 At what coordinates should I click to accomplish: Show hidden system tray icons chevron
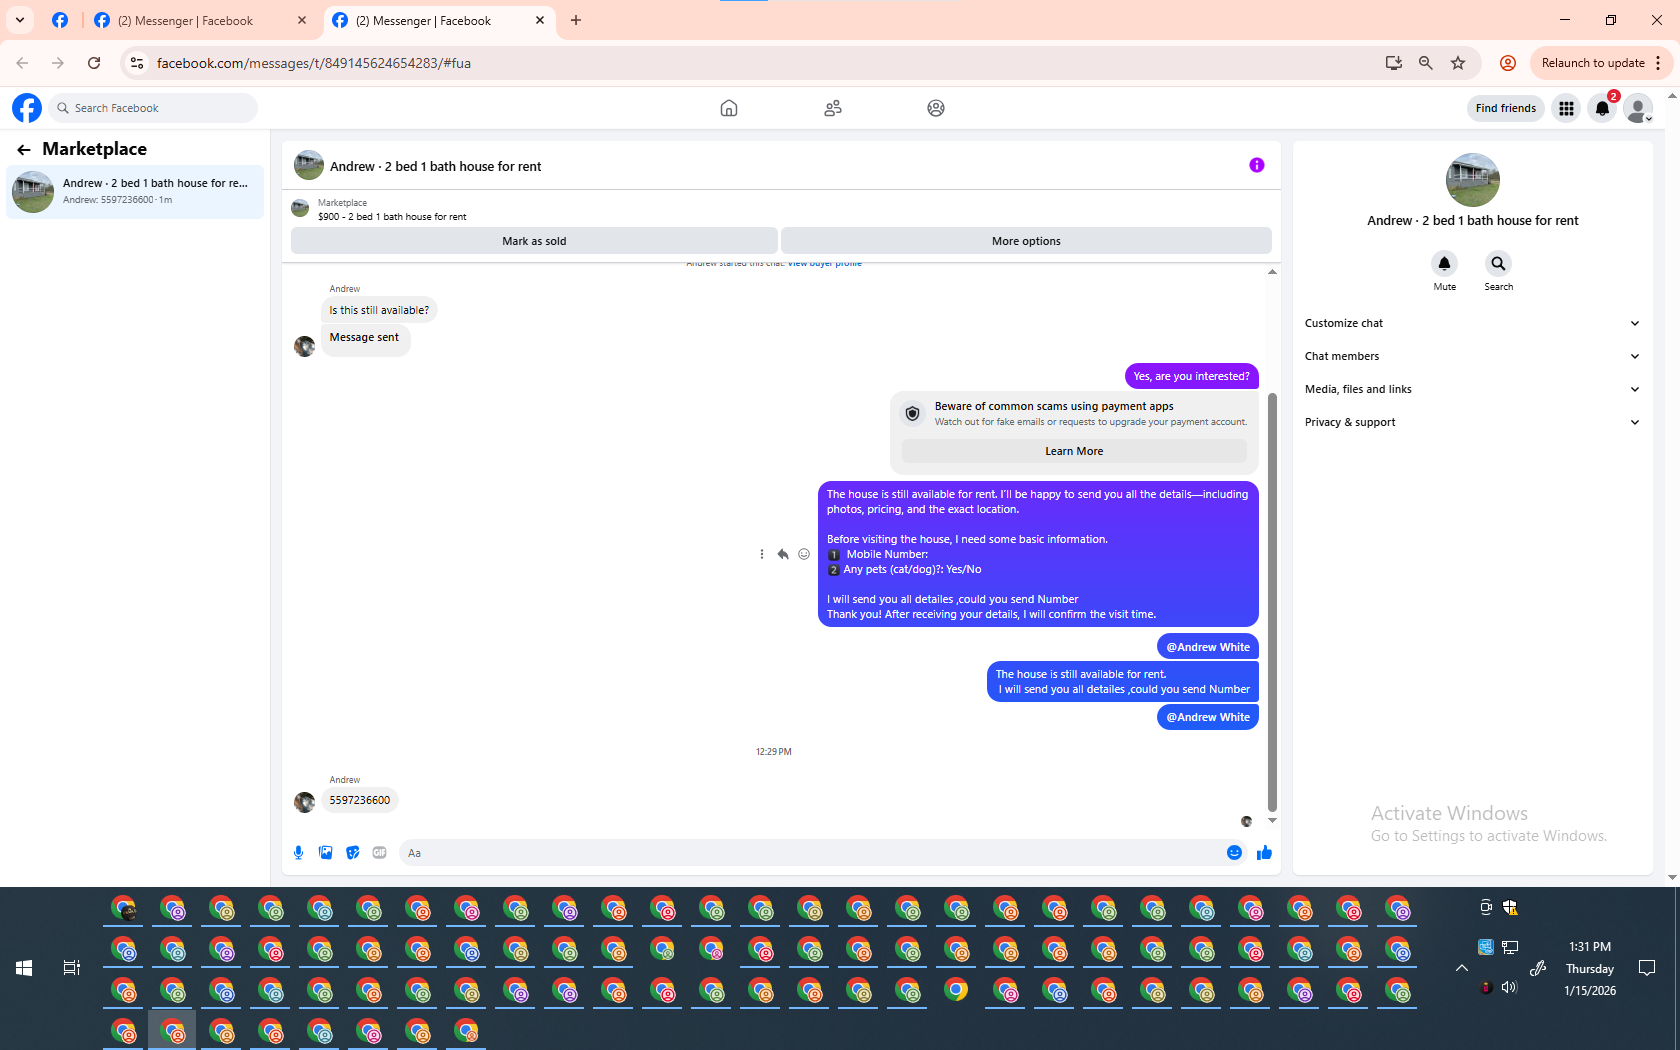click(x=1461, y=968)
